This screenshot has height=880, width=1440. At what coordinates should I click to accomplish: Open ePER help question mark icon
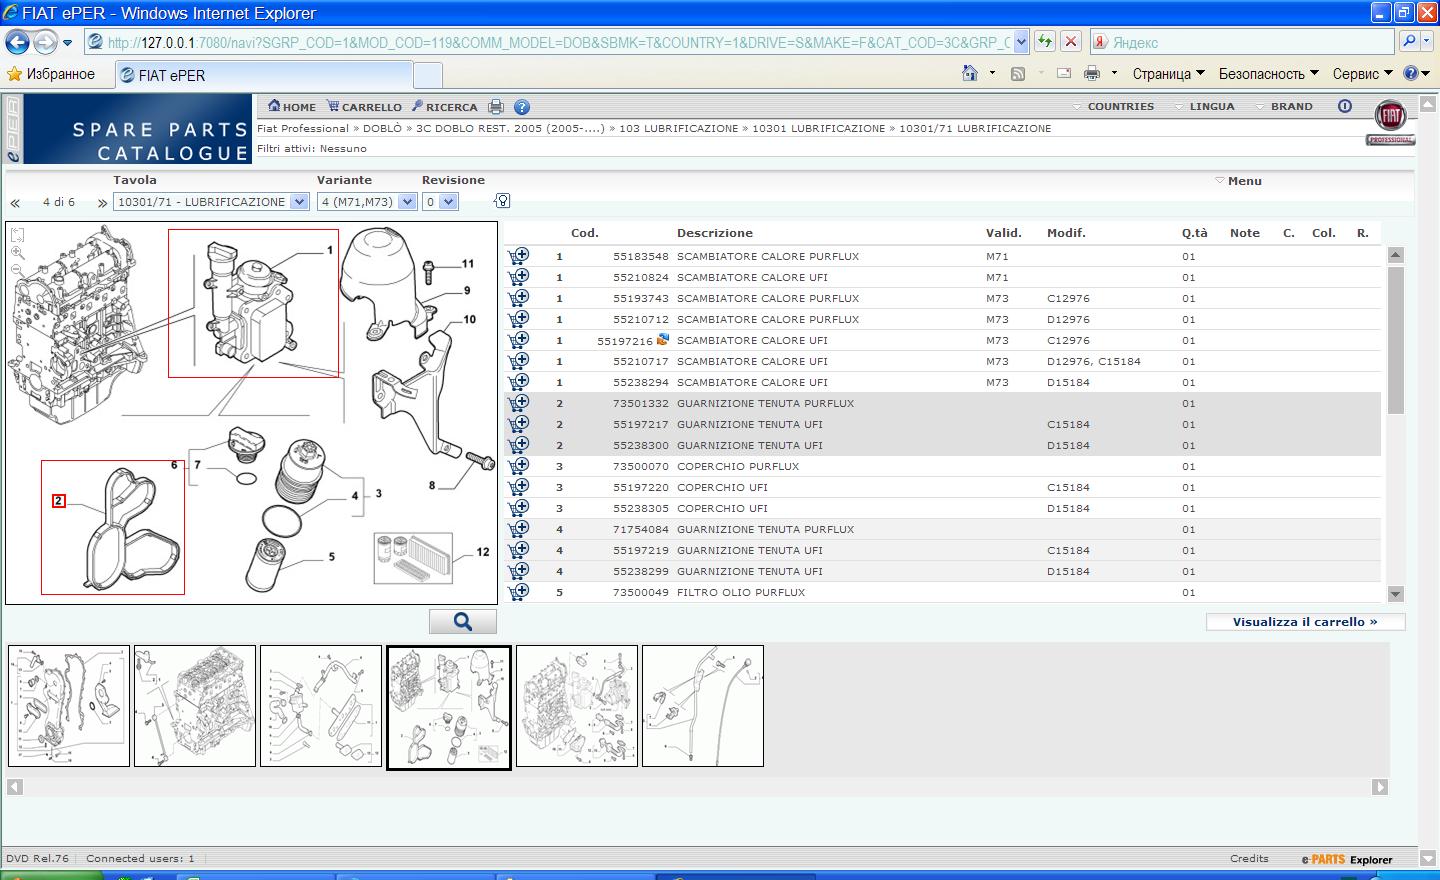[x=522, y=107]
